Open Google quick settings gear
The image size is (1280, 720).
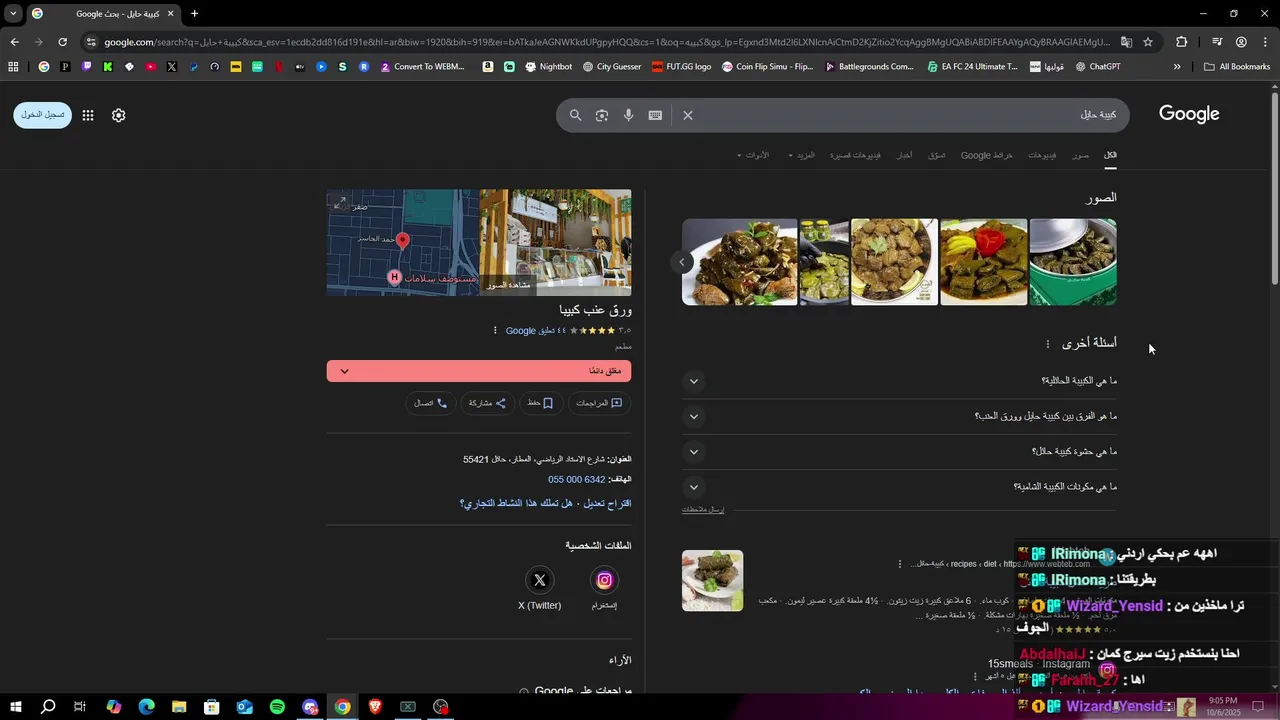tap(118, 115)
